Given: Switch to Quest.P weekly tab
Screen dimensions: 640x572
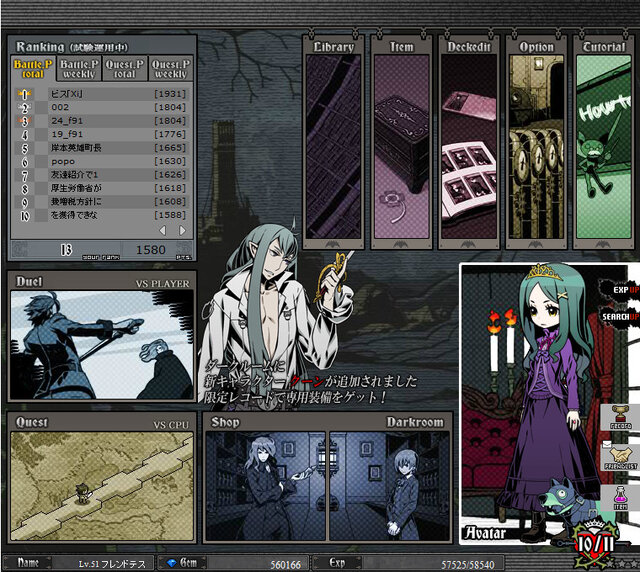Looking at the screenshot, I should [171, 69].
